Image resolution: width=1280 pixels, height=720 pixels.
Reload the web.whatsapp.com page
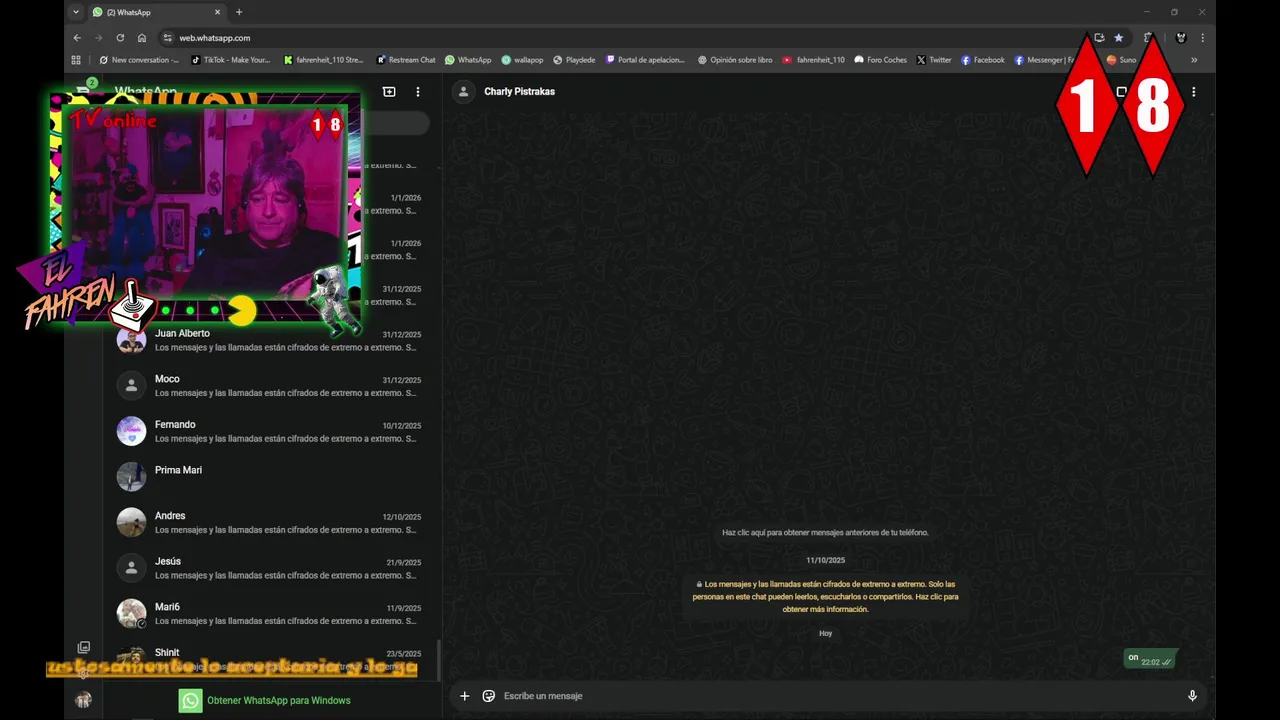[120, 38]
